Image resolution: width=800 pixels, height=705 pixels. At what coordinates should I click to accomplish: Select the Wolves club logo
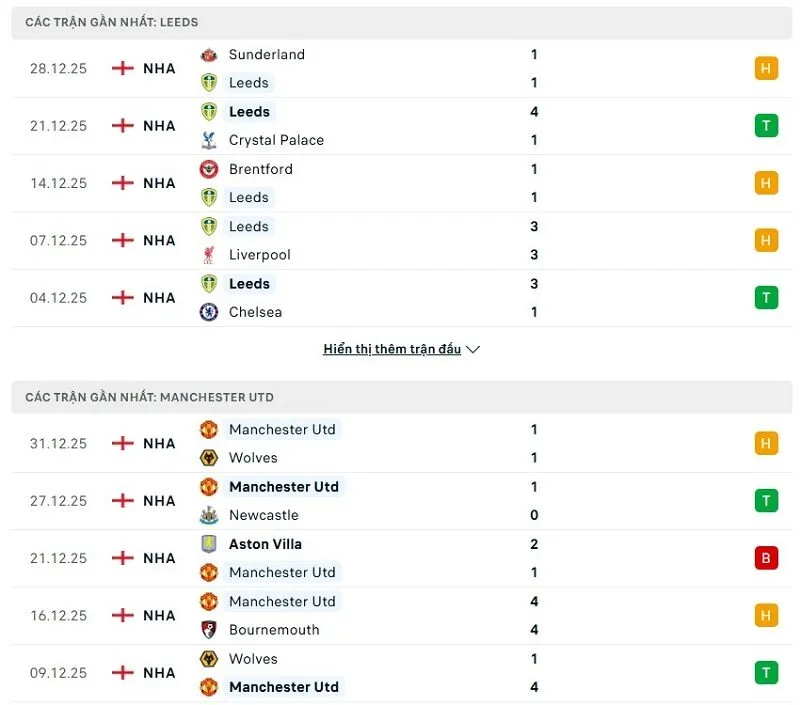pyautogui.click(x=208, y=458)
